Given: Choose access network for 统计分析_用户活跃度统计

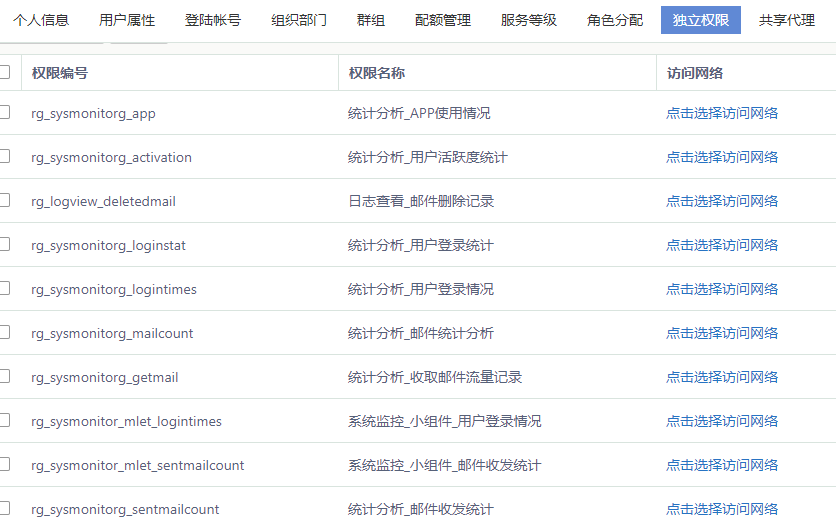Looking at the screenshot, I should tap(722, 157).
